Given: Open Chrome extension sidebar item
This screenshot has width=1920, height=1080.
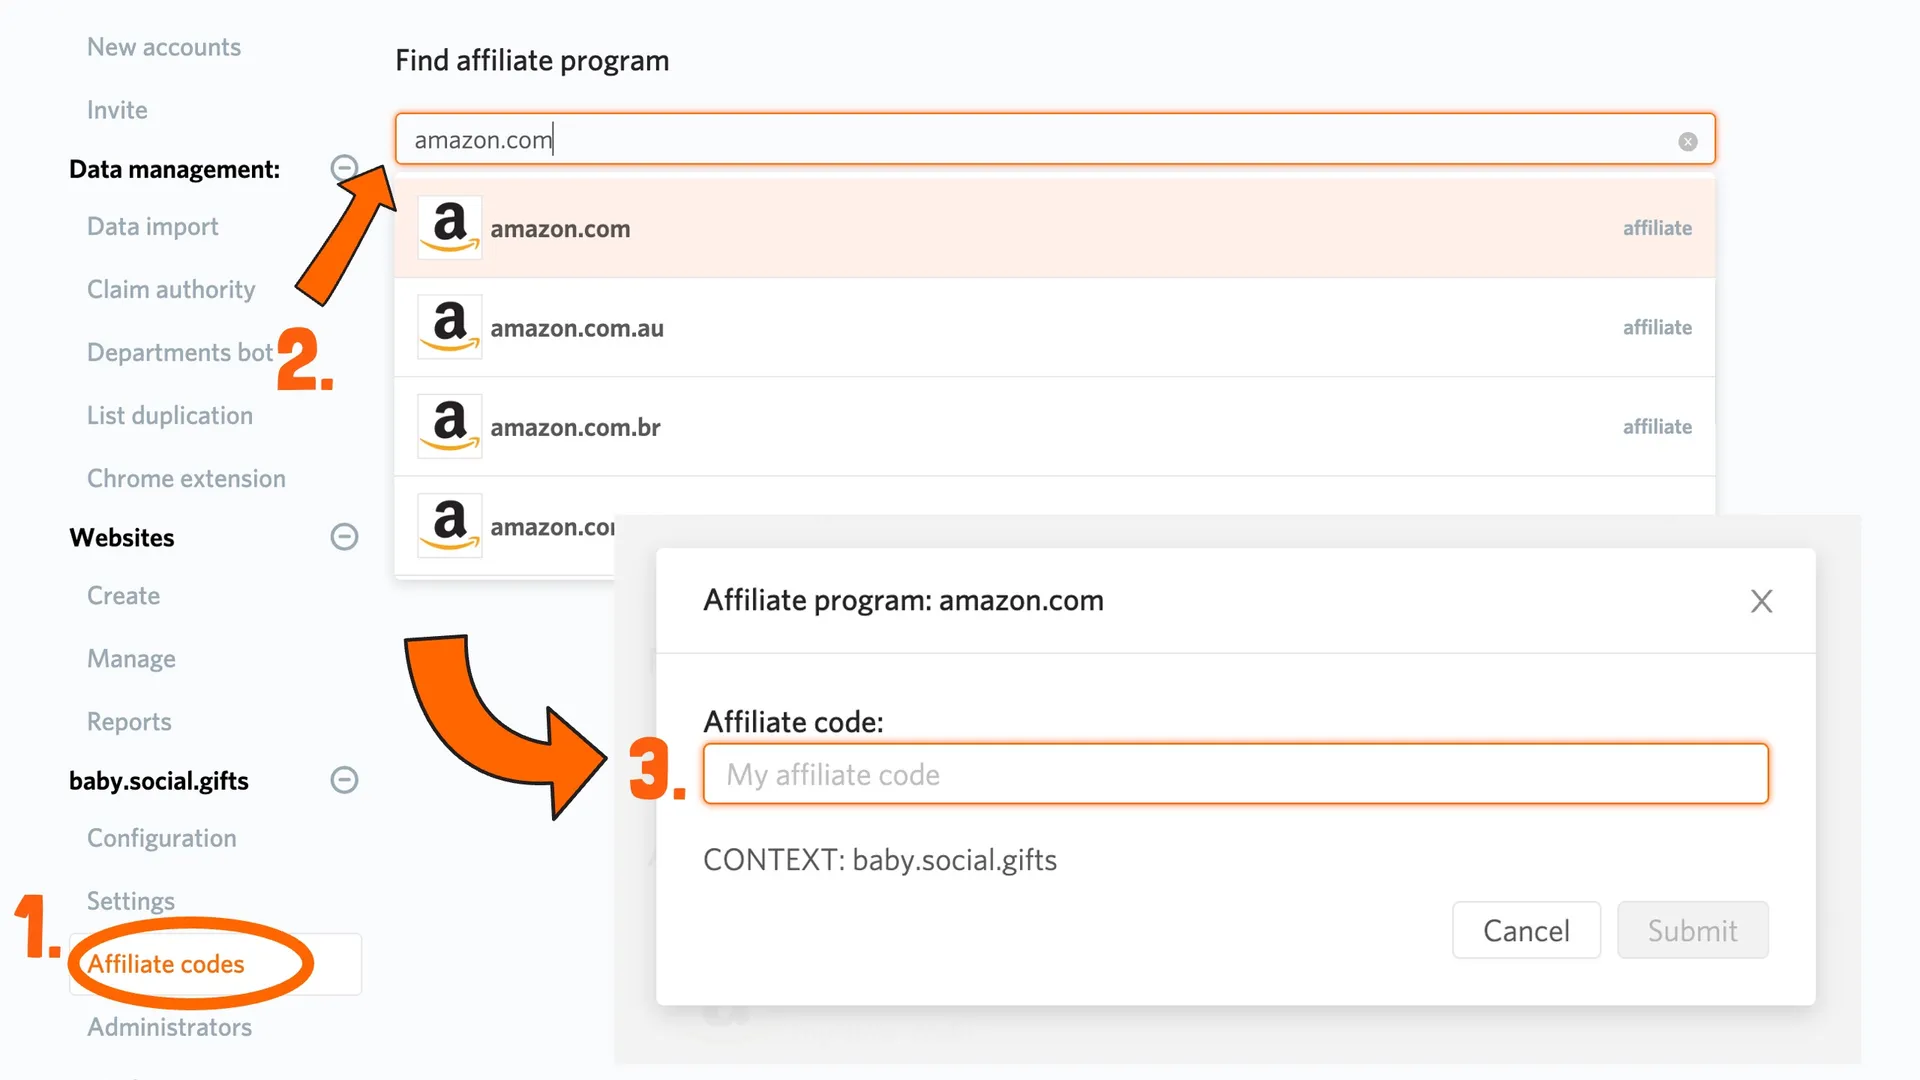Looking at the screenshot, I should click(x=186, y=479).
